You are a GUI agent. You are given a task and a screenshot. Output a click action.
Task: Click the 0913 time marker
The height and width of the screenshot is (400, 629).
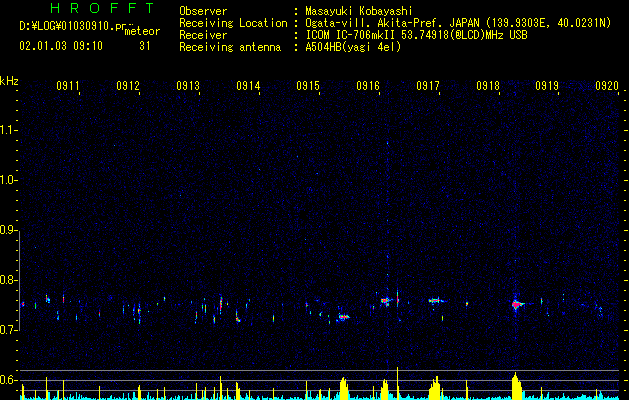[x=188, y=85]
